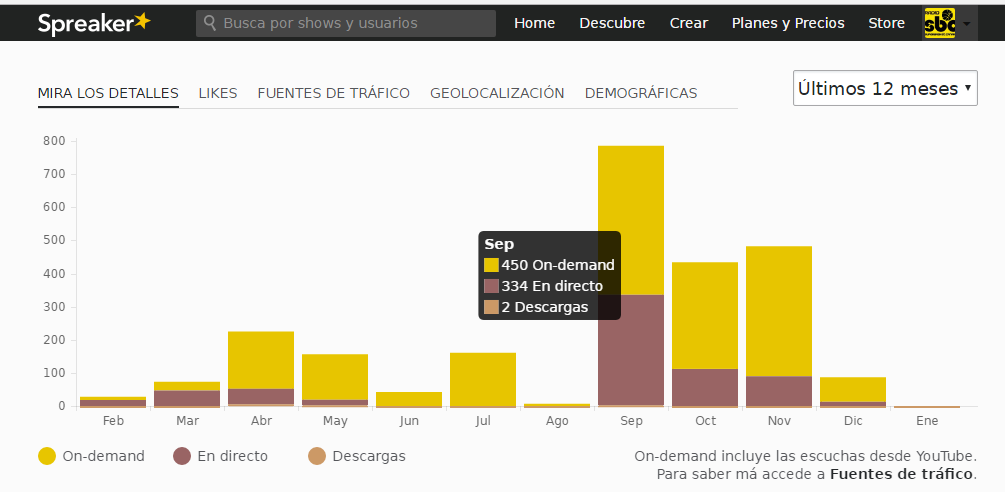The width and height of the screenshot is (1005, 492).
Task: Open the user profile avatar
Action: pos(939,22)
